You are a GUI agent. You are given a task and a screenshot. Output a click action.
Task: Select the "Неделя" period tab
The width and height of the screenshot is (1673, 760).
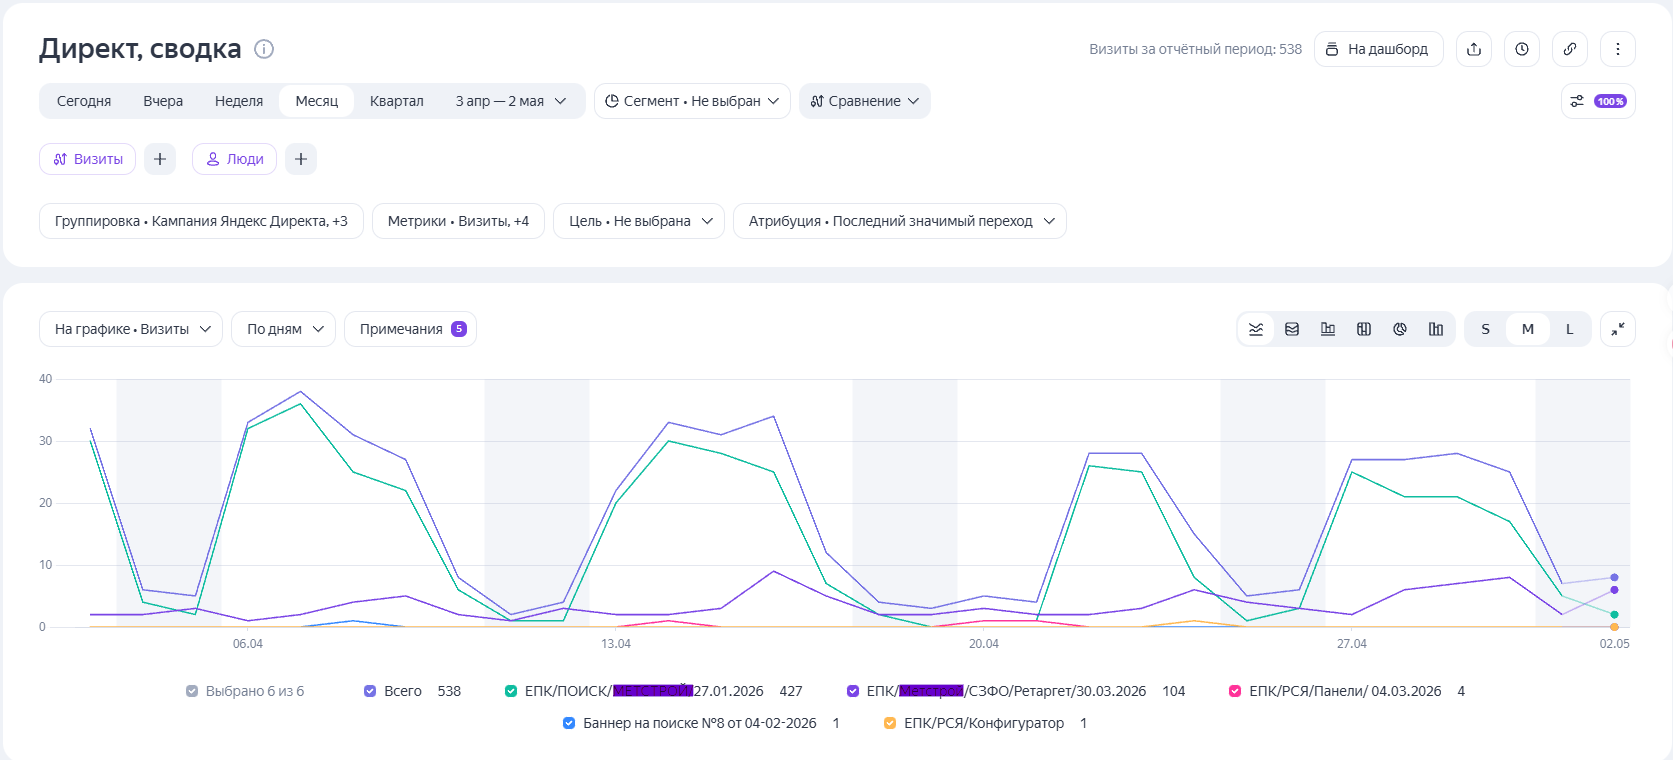pyautogui.click(x=239, y=101)
